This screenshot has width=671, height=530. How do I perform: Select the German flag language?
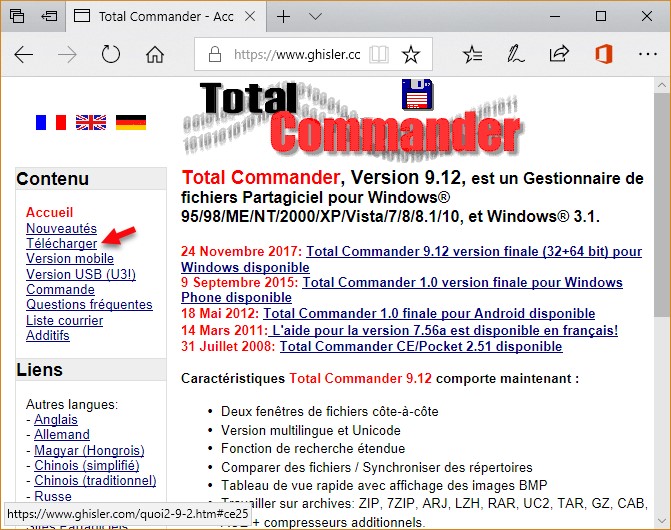click(131, 122)
